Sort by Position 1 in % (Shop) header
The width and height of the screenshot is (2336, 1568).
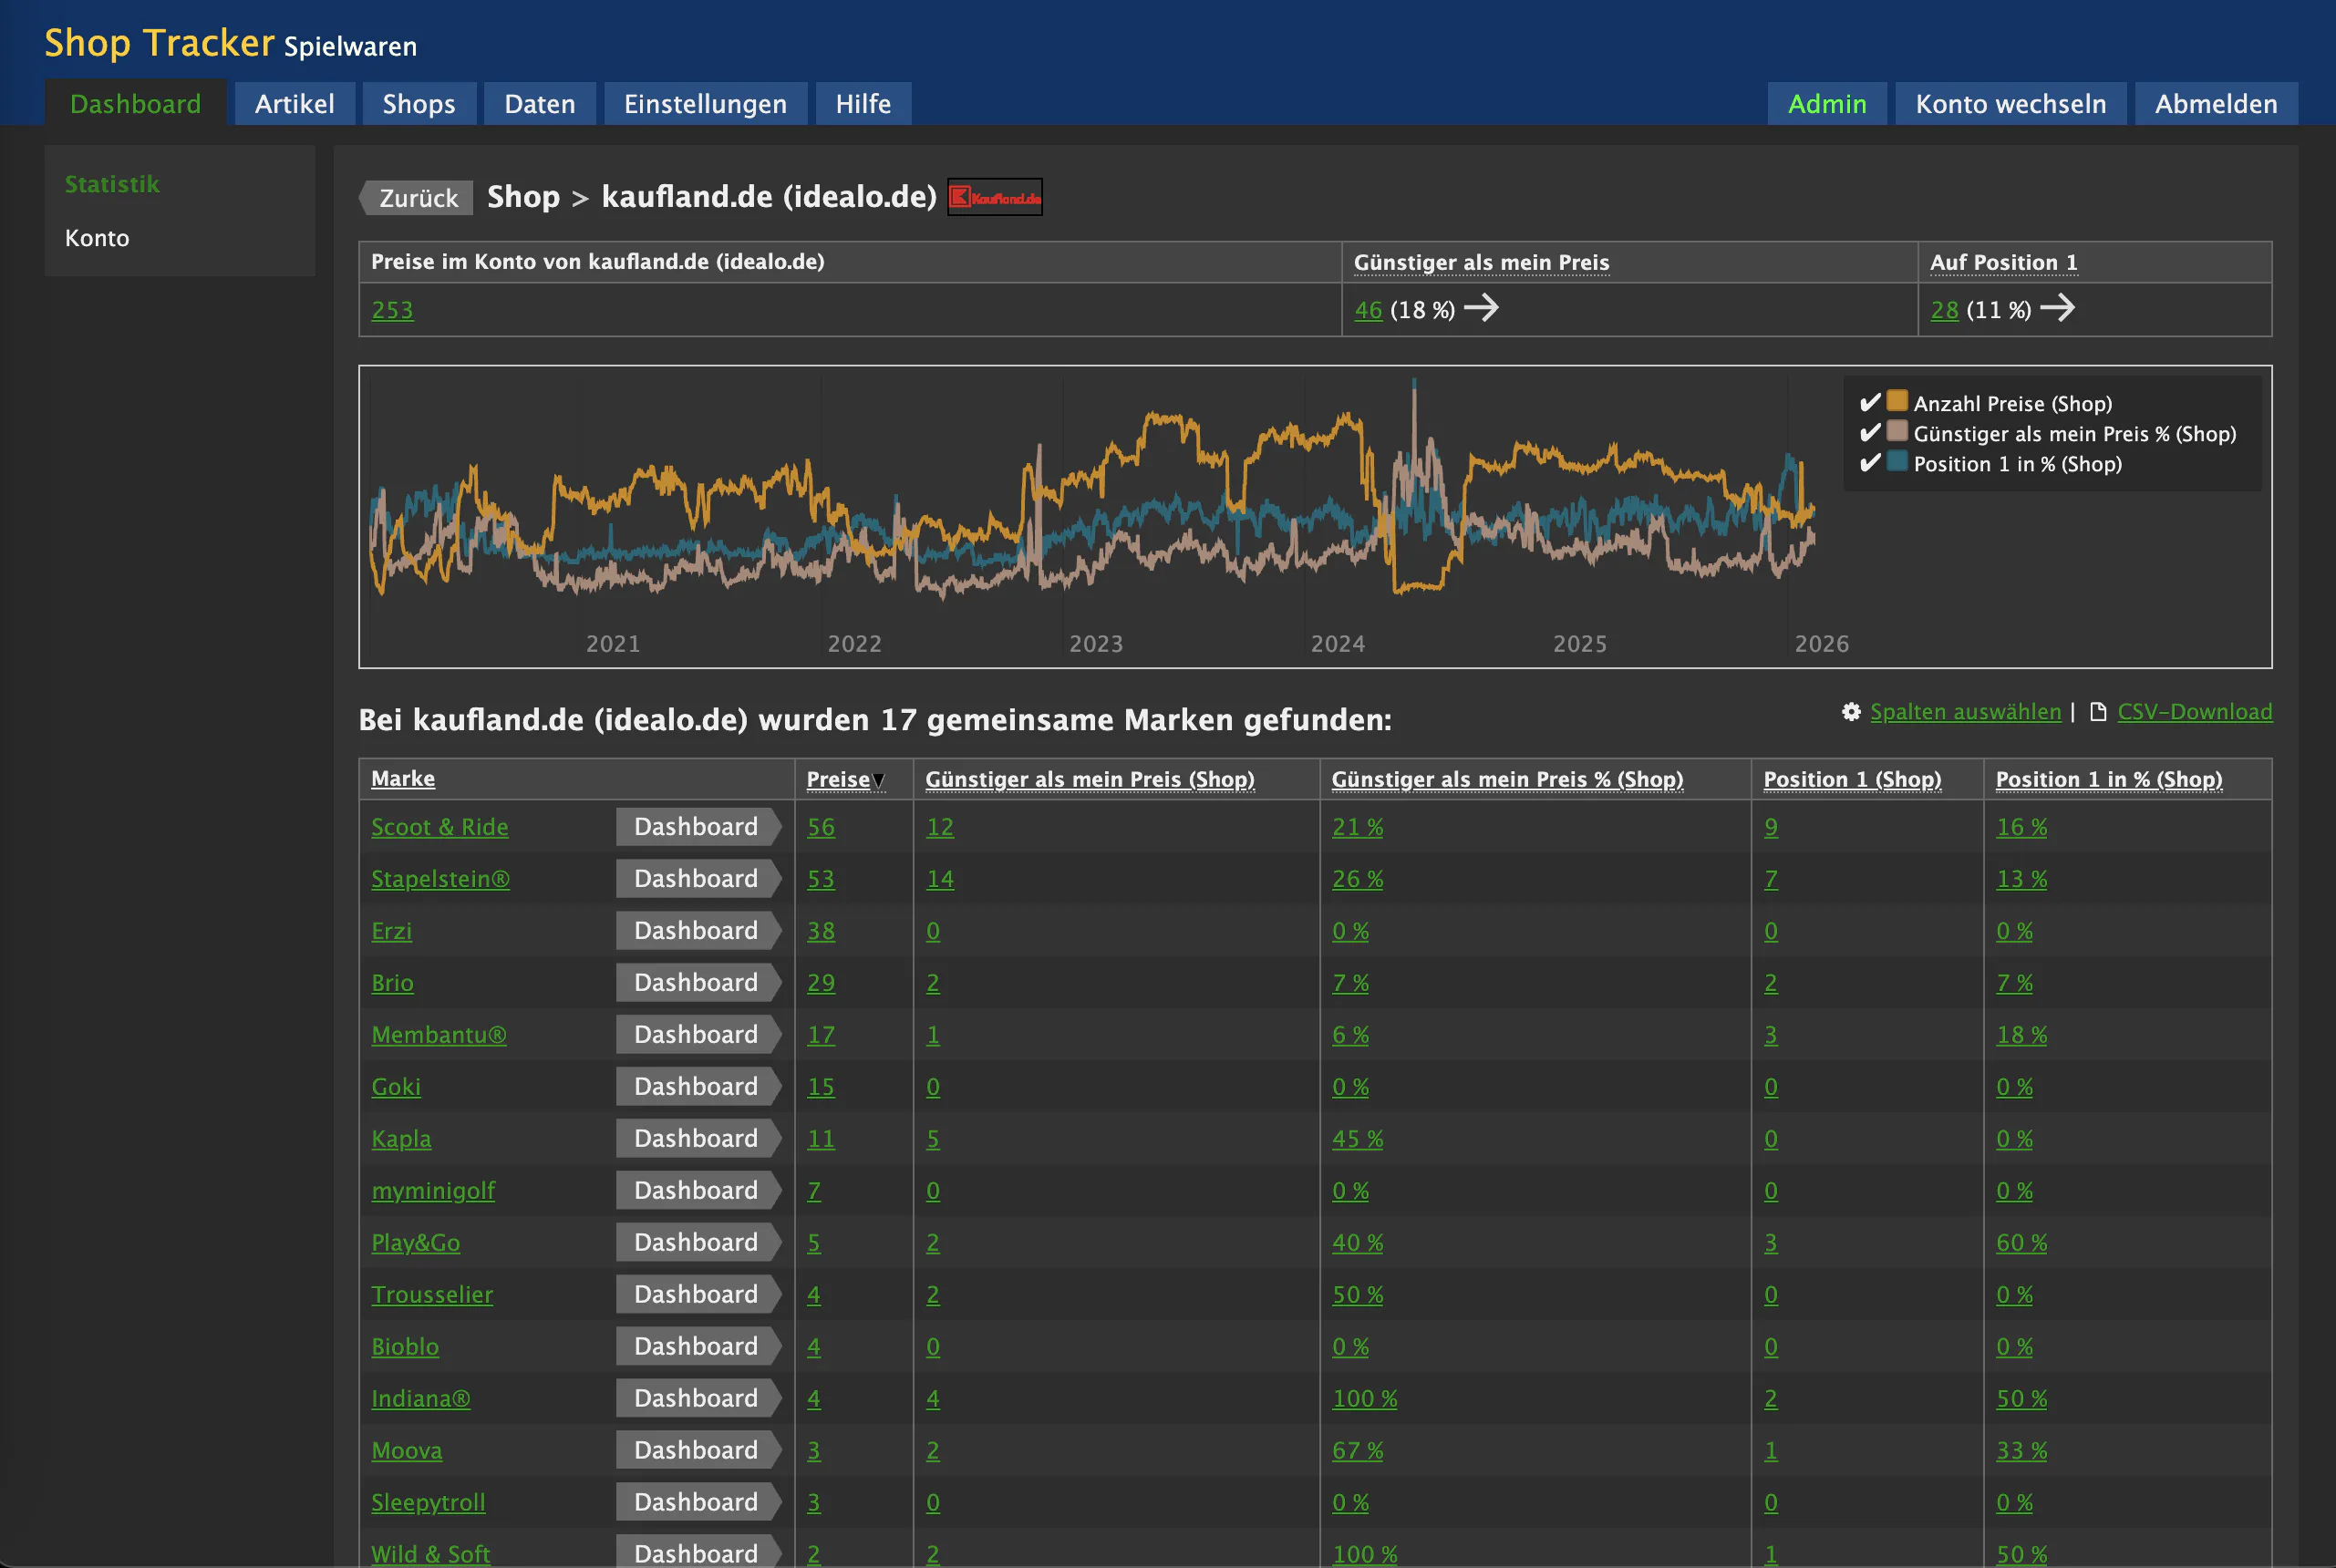point(2109,779)
